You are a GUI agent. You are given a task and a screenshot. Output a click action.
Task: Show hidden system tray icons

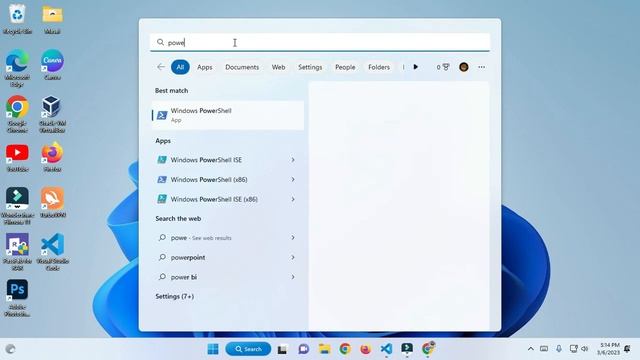point(531,349)
